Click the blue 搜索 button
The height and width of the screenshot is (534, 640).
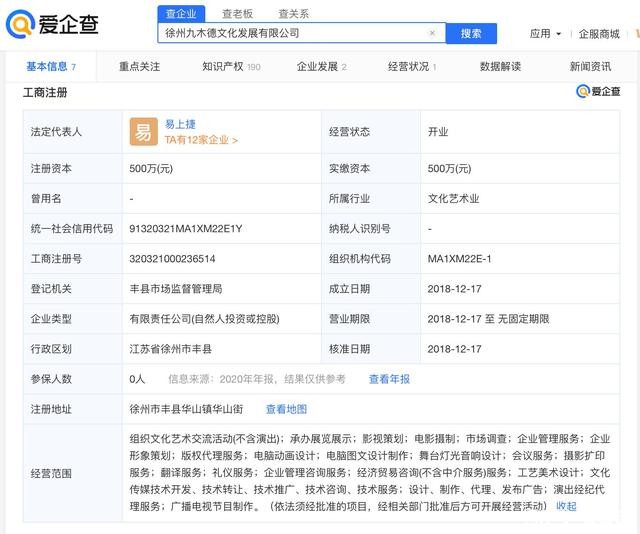click(471, 33)
